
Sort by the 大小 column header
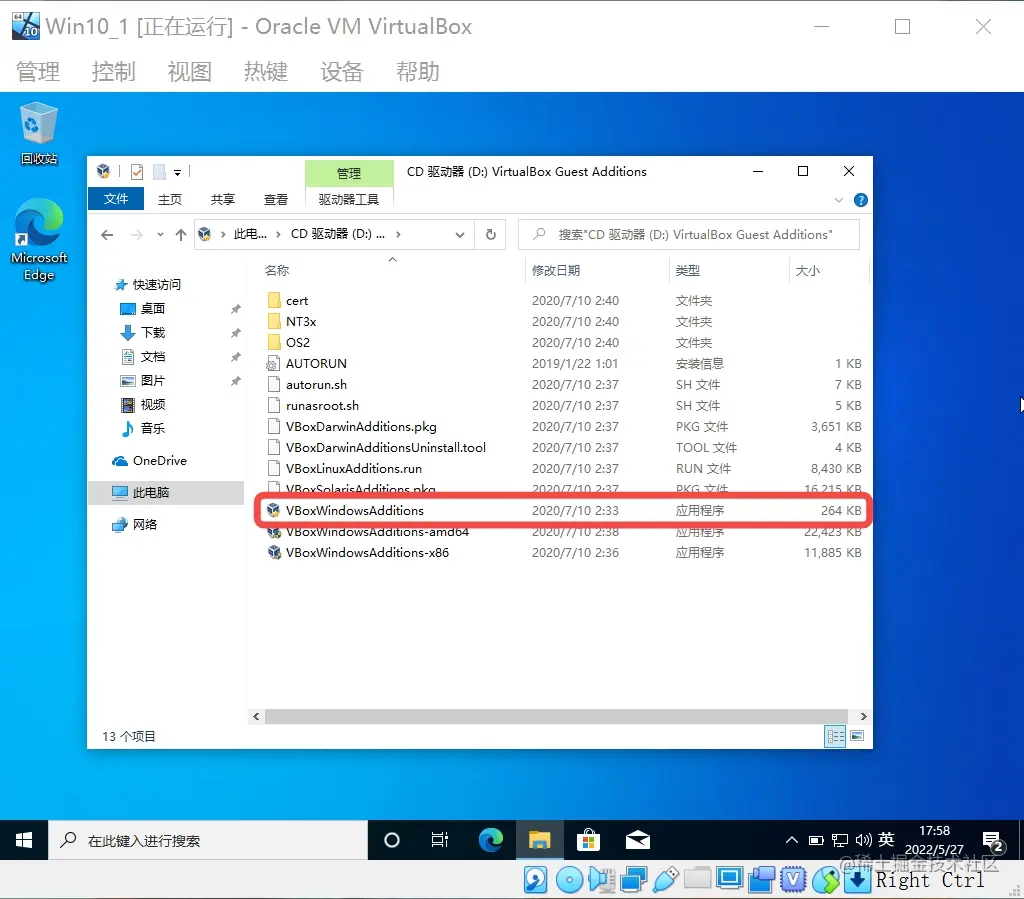[829, 270]
